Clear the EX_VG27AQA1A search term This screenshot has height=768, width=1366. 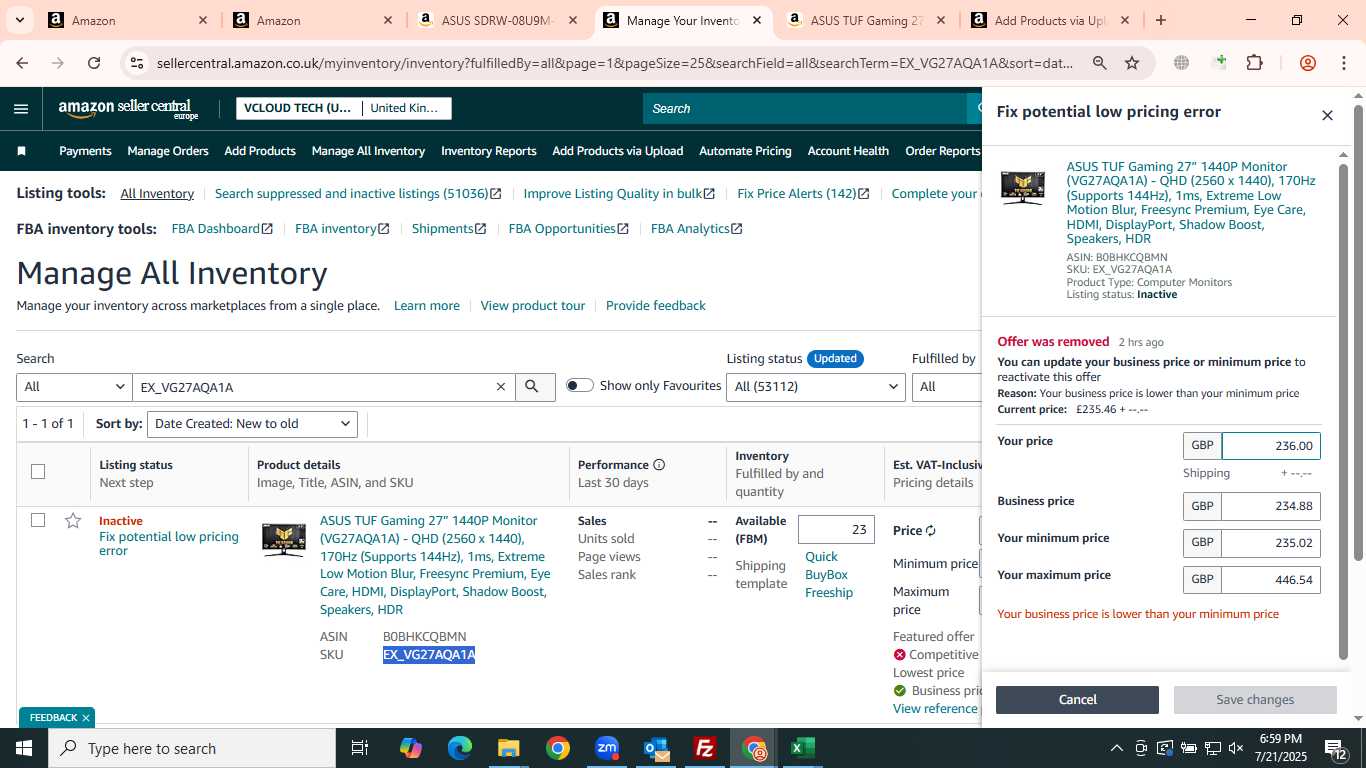[x=501, y=387]
